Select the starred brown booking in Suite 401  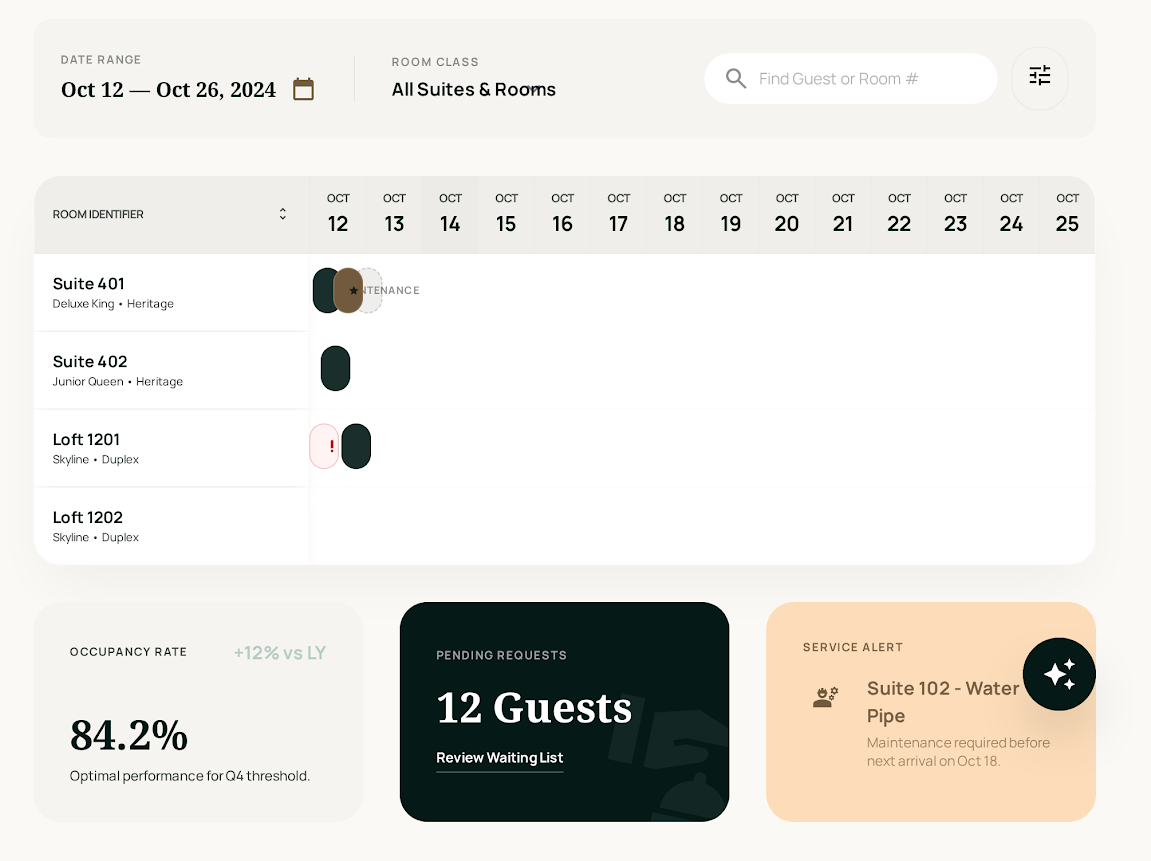tap(348, 290)
